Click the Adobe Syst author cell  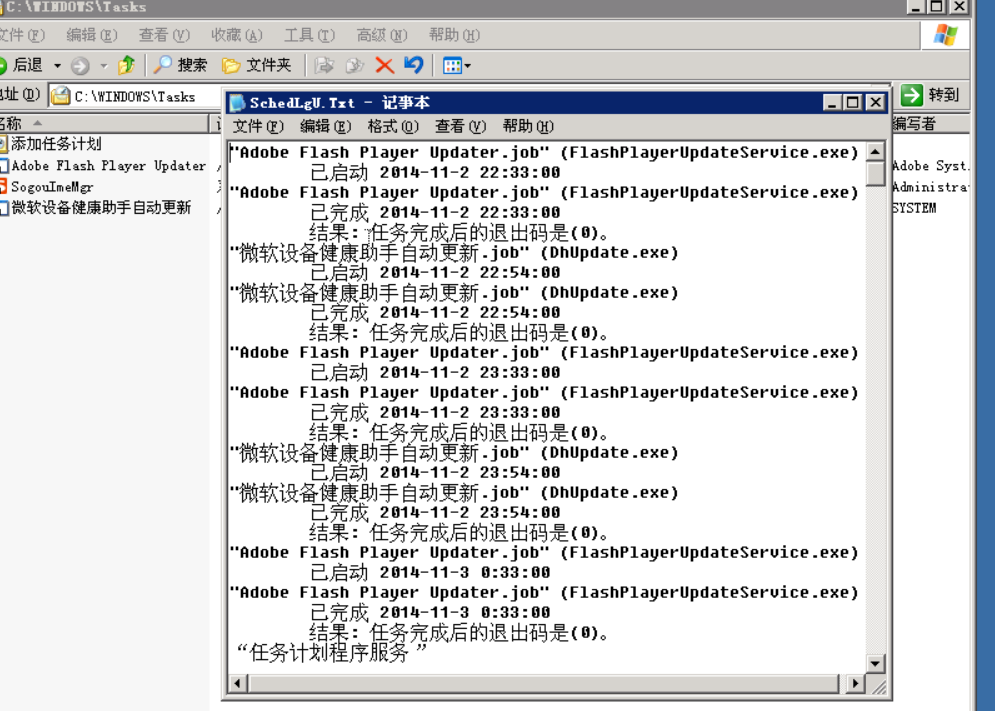pos(930,166)
